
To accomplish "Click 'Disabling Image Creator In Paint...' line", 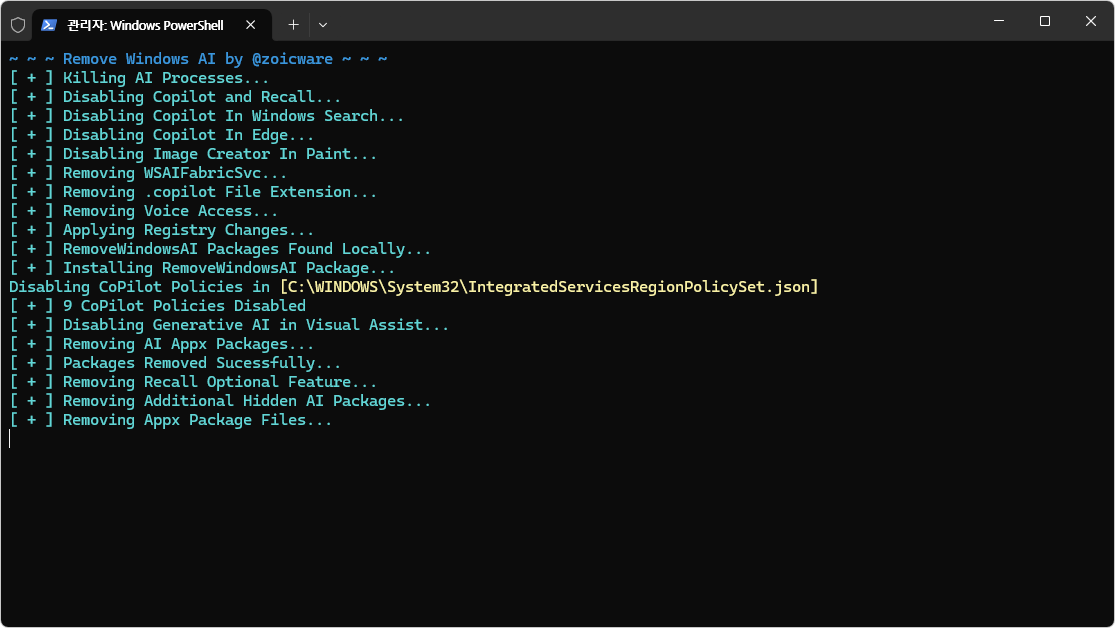I will point(193,154).
